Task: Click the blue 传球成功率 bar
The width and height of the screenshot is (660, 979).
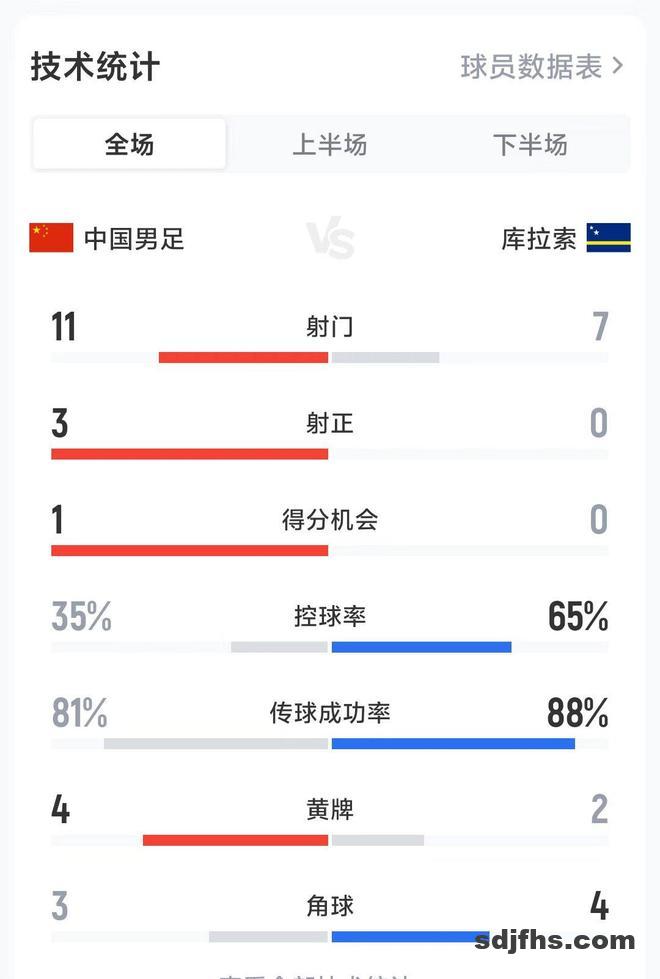Action: point(453,743)
